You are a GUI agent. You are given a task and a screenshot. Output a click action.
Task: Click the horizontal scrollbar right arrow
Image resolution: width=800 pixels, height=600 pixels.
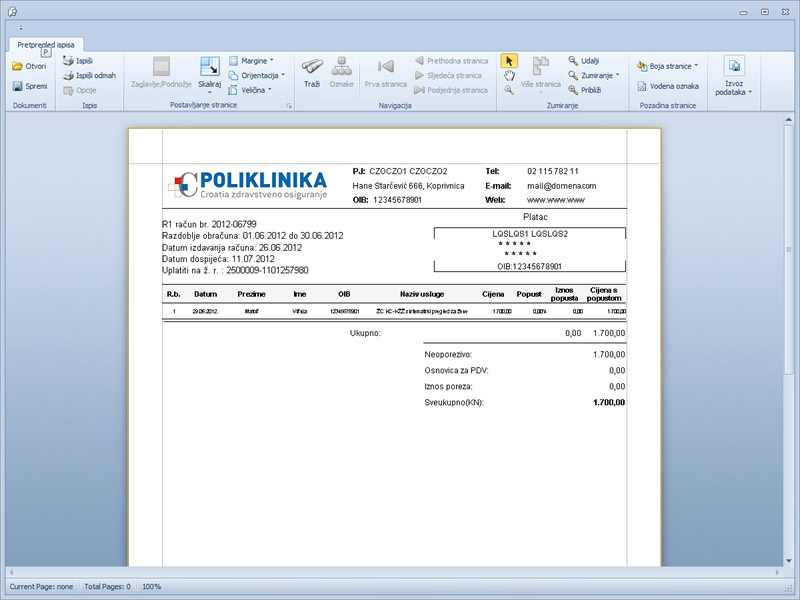pyautogui.click(x=778, y=572)
